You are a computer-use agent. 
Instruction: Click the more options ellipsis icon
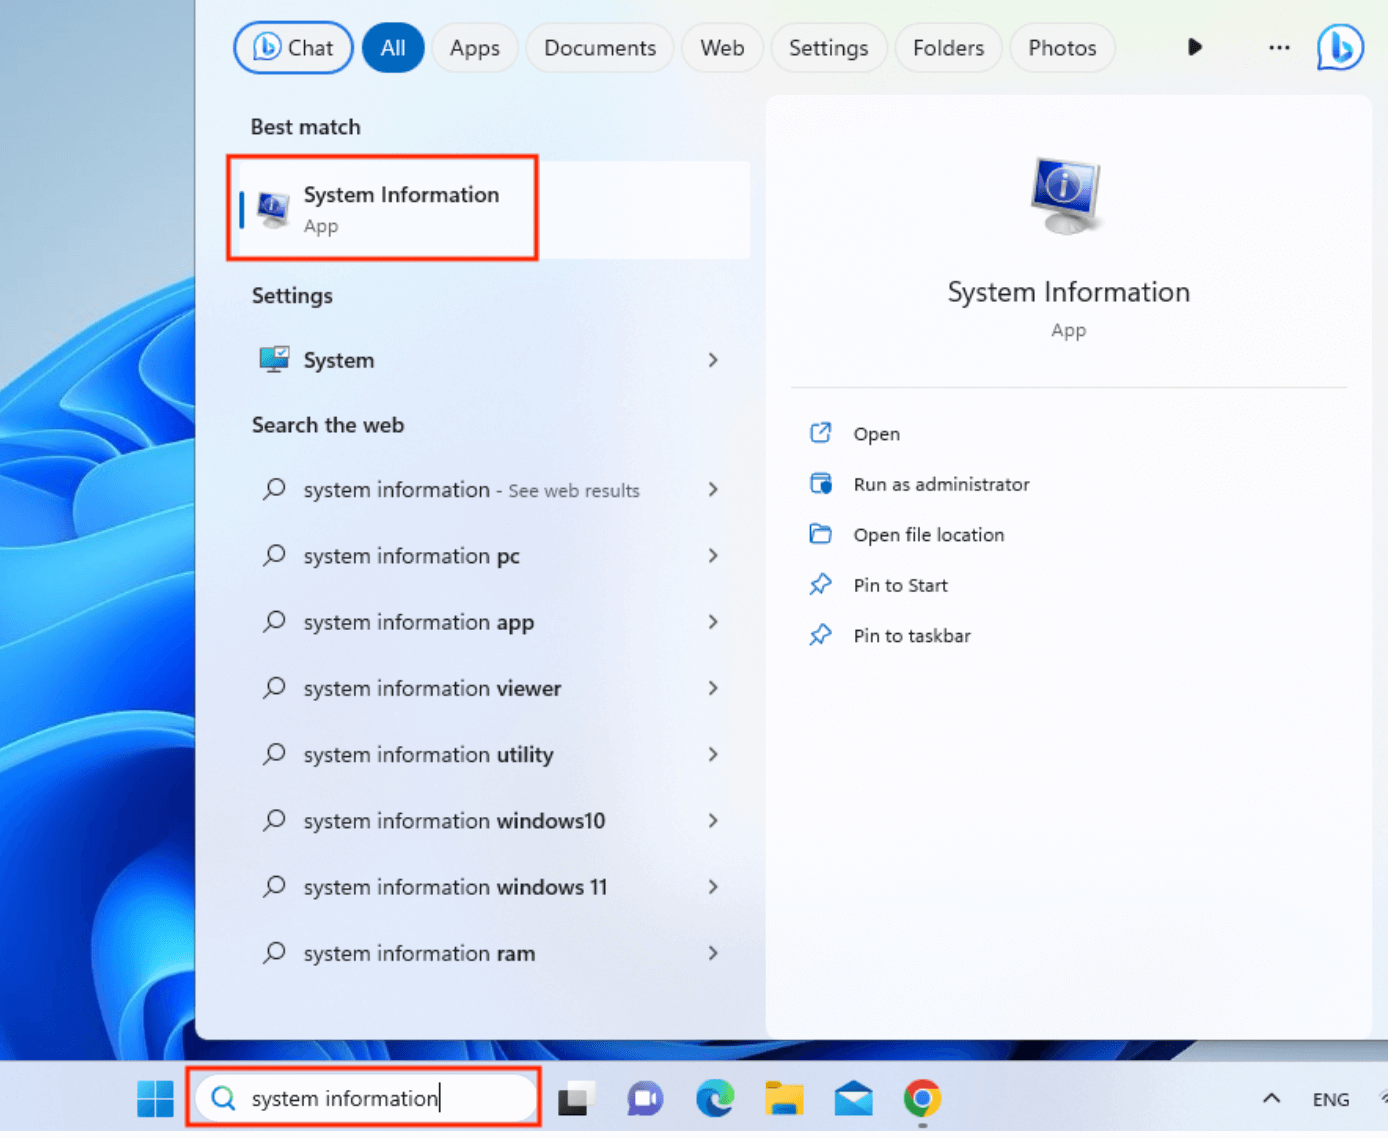pyautogui.click(x=1279, y=47)
